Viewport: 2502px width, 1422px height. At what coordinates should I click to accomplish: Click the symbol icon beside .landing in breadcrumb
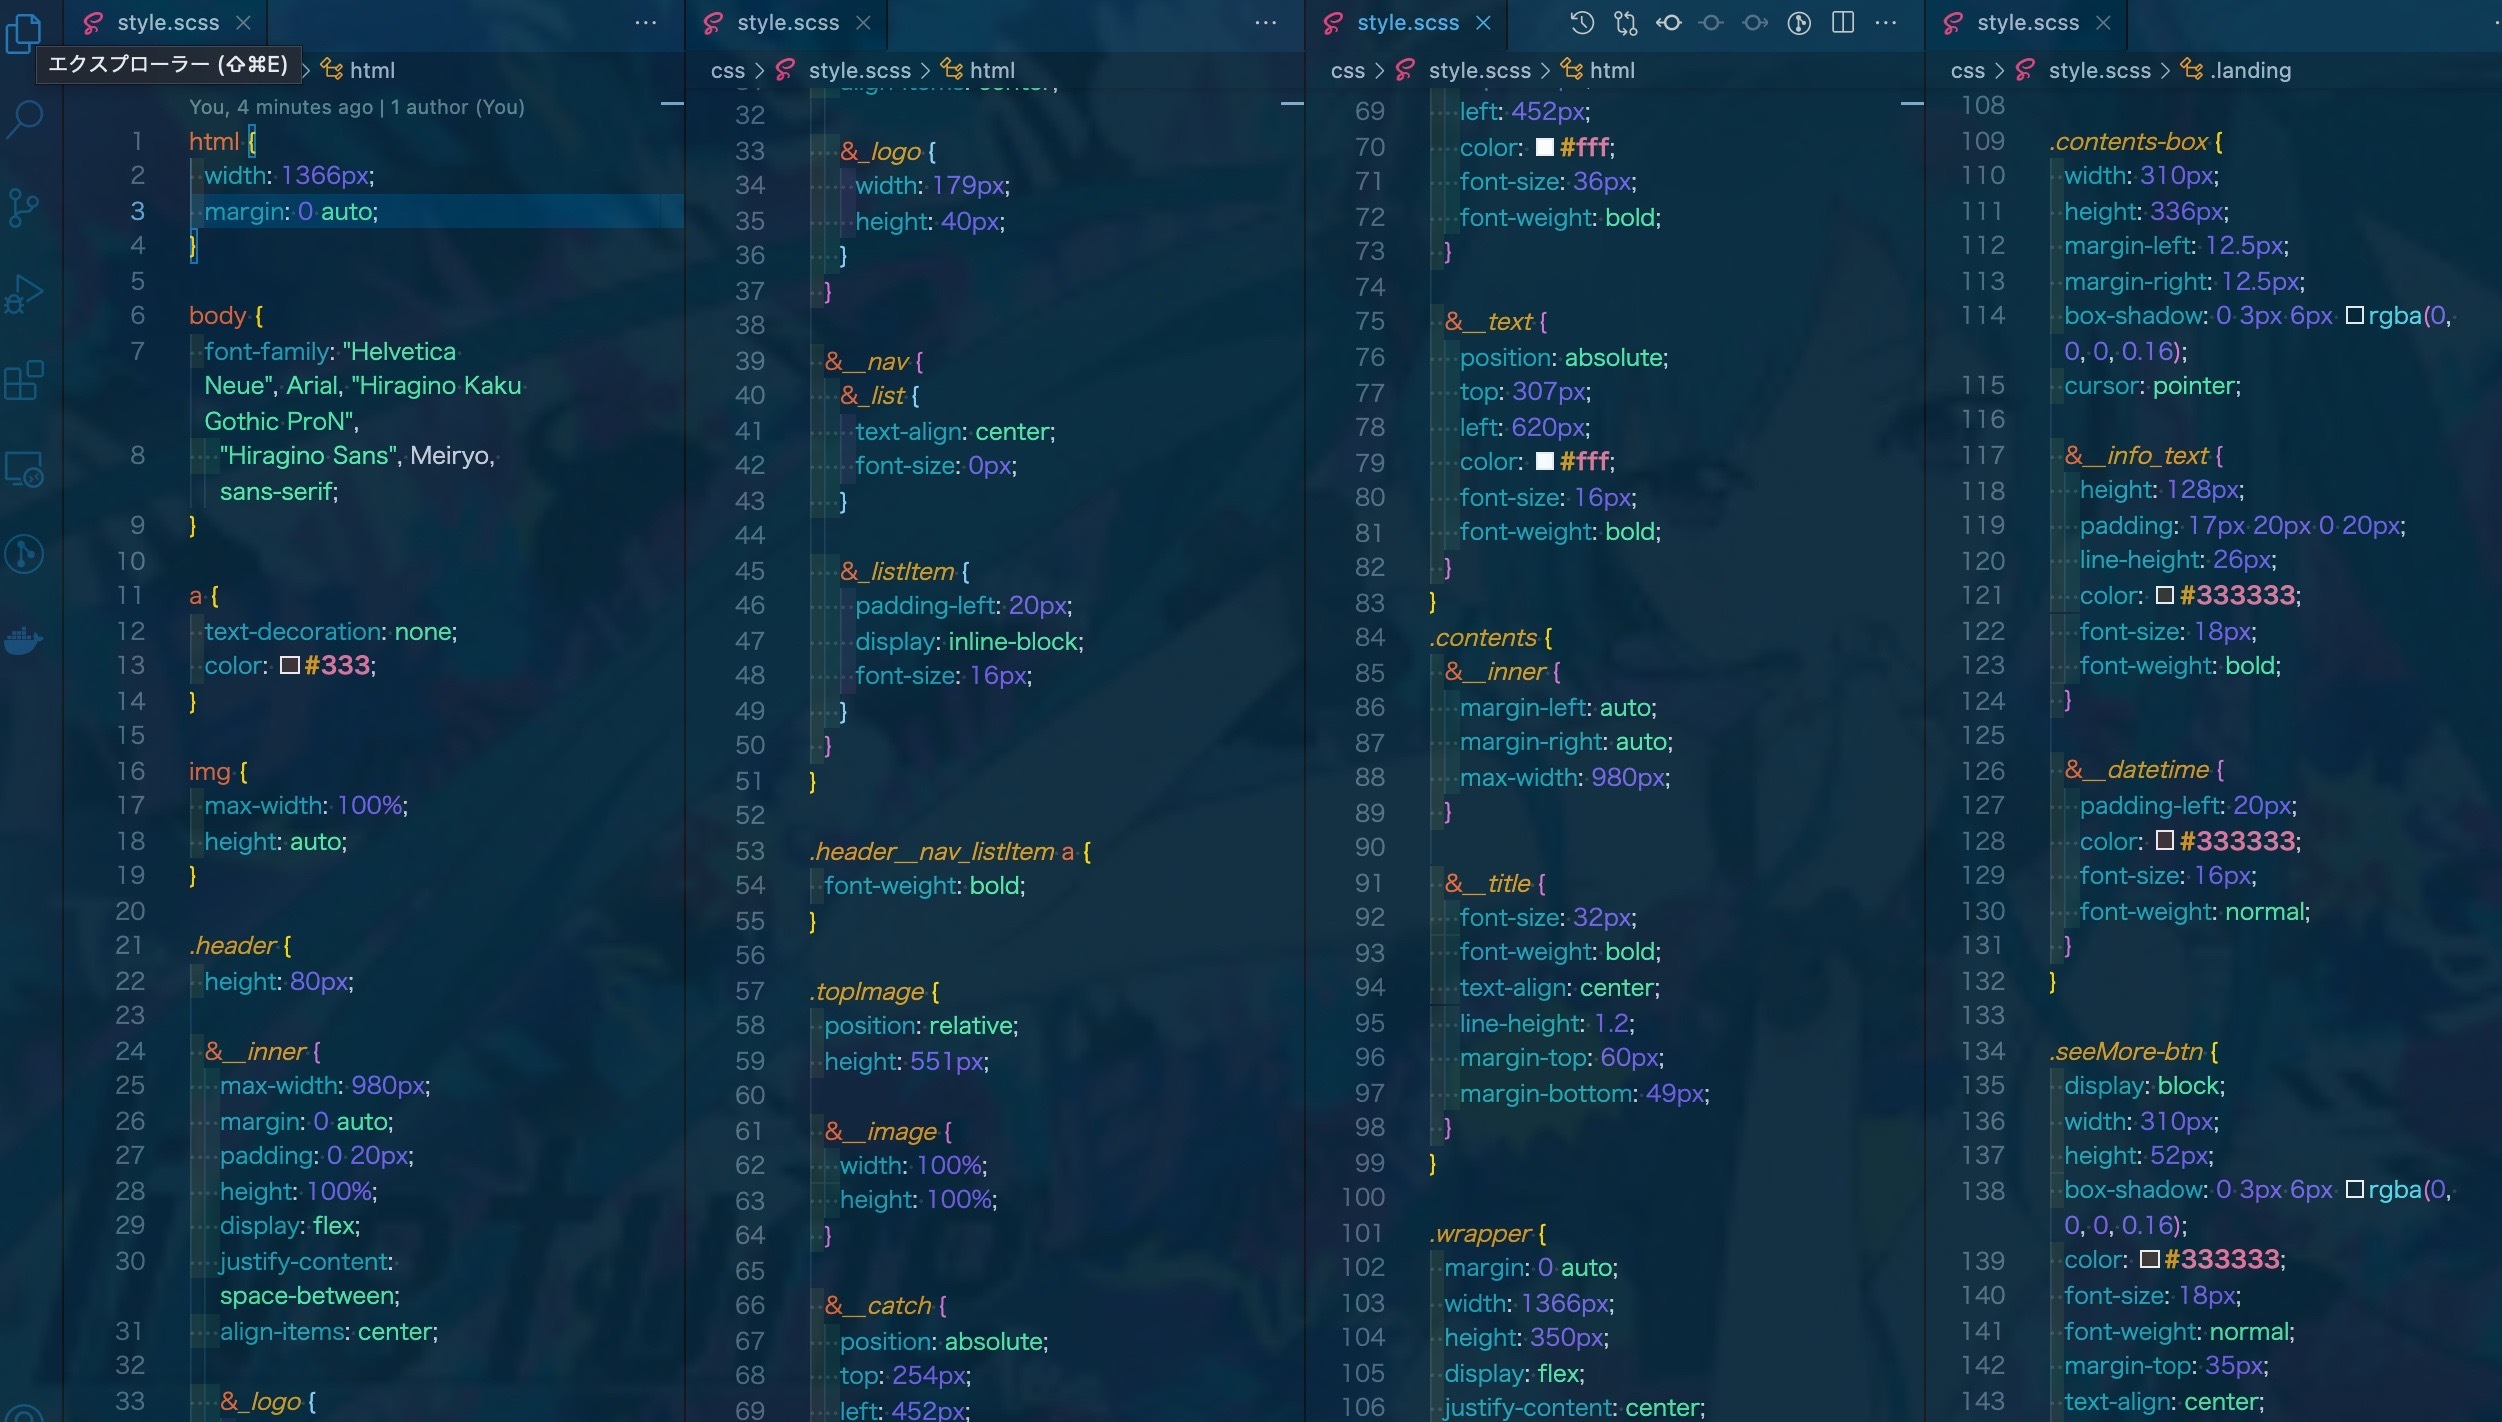point(2192,69)
